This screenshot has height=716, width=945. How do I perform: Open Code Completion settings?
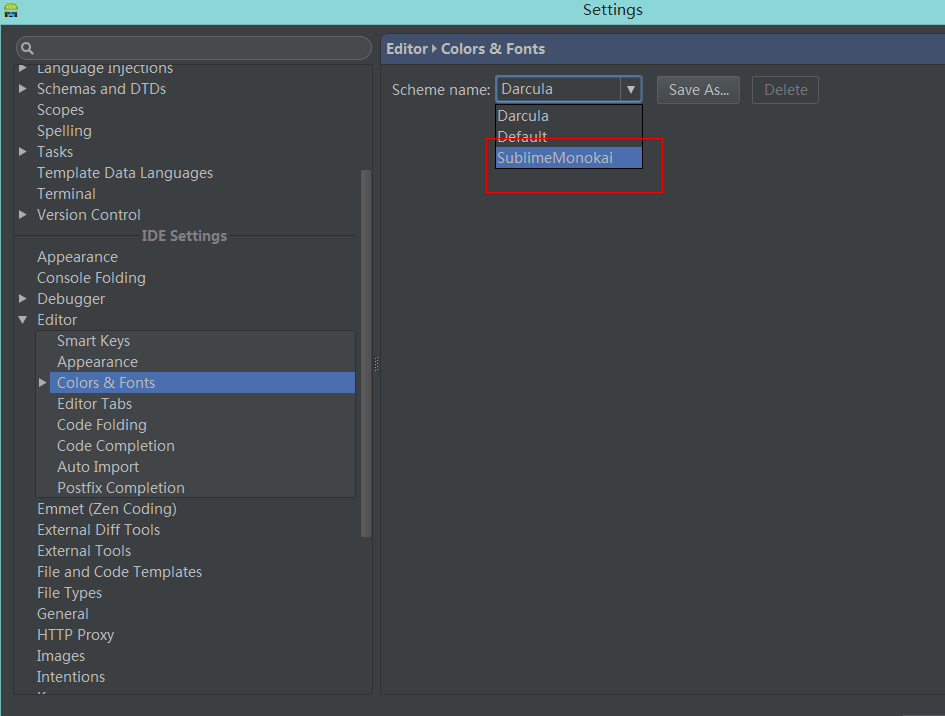[x=115, y=446]
